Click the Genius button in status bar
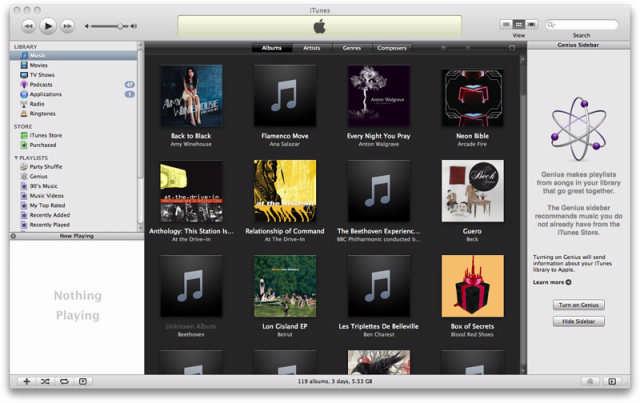 coord(590,381)
